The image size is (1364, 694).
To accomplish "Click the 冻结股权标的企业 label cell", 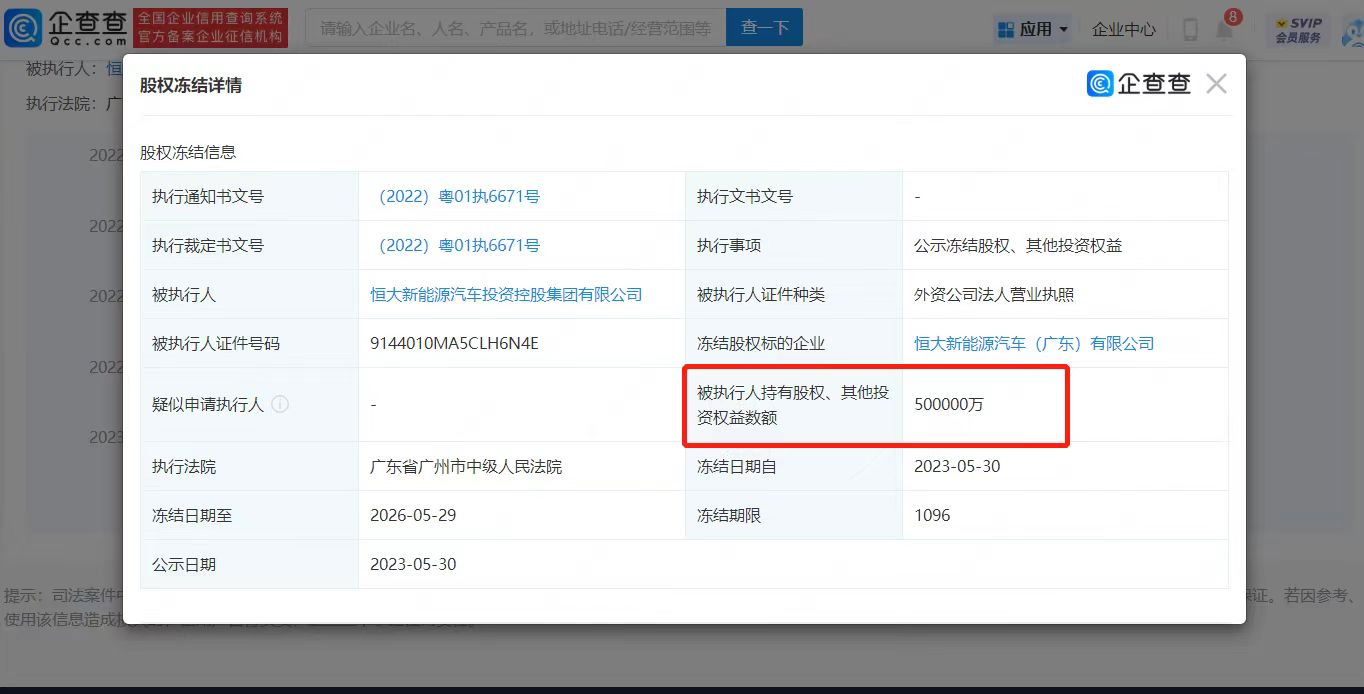I will tap(794, 343).
